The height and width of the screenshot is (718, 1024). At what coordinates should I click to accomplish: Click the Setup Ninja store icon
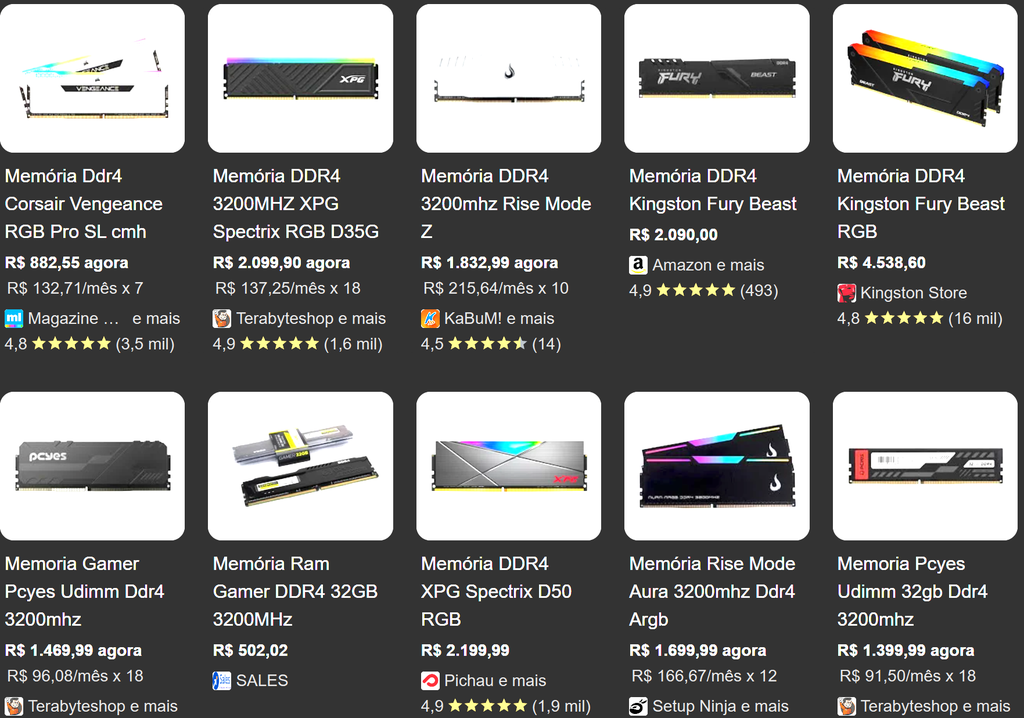pyautogui.click(x=638, y=706)
